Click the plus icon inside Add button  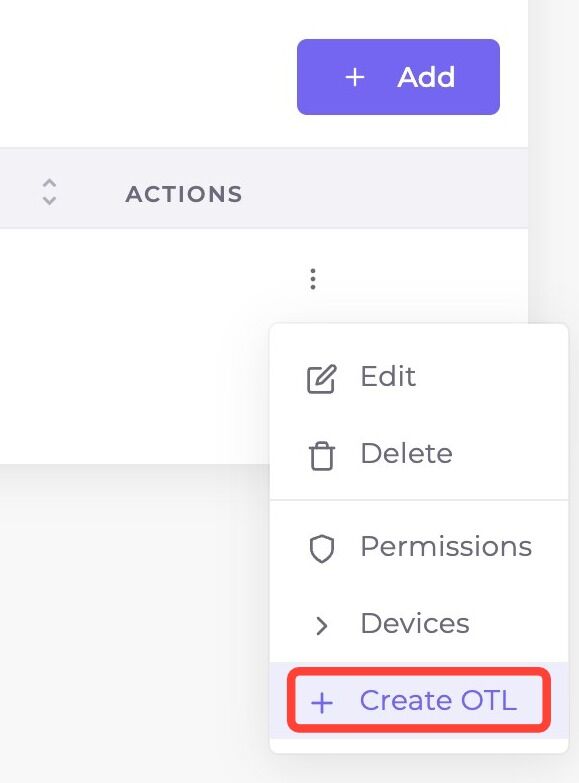(355, 77)
